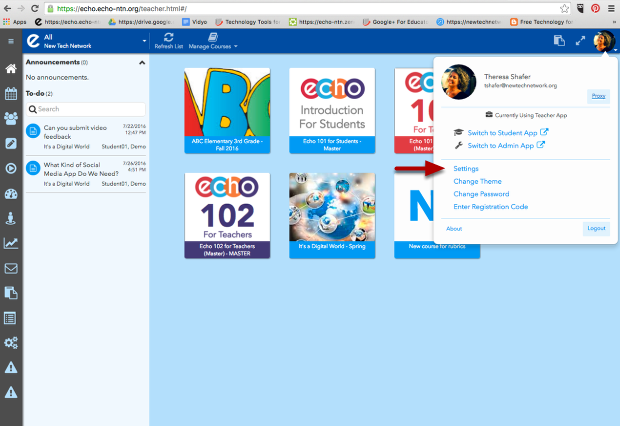
Task: Click the clipboard sidebar icon
Action: (11, 293)
